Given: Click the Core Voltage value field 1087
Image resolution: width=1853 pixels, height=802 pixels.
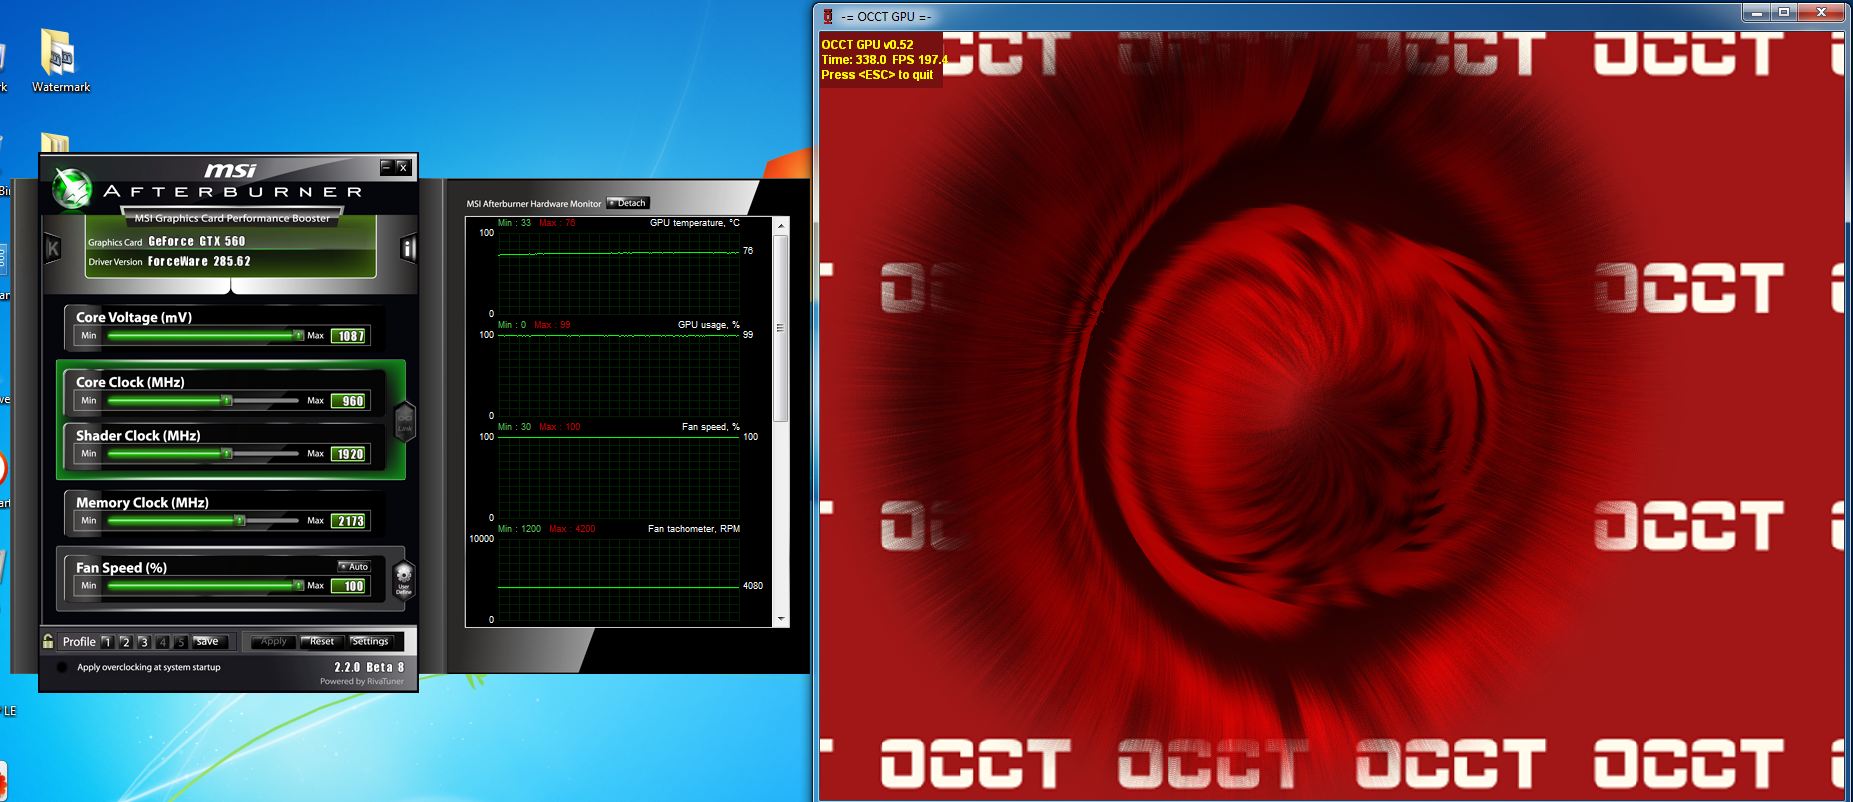Looking at the screenshot, I should click(x=350, y=336).
